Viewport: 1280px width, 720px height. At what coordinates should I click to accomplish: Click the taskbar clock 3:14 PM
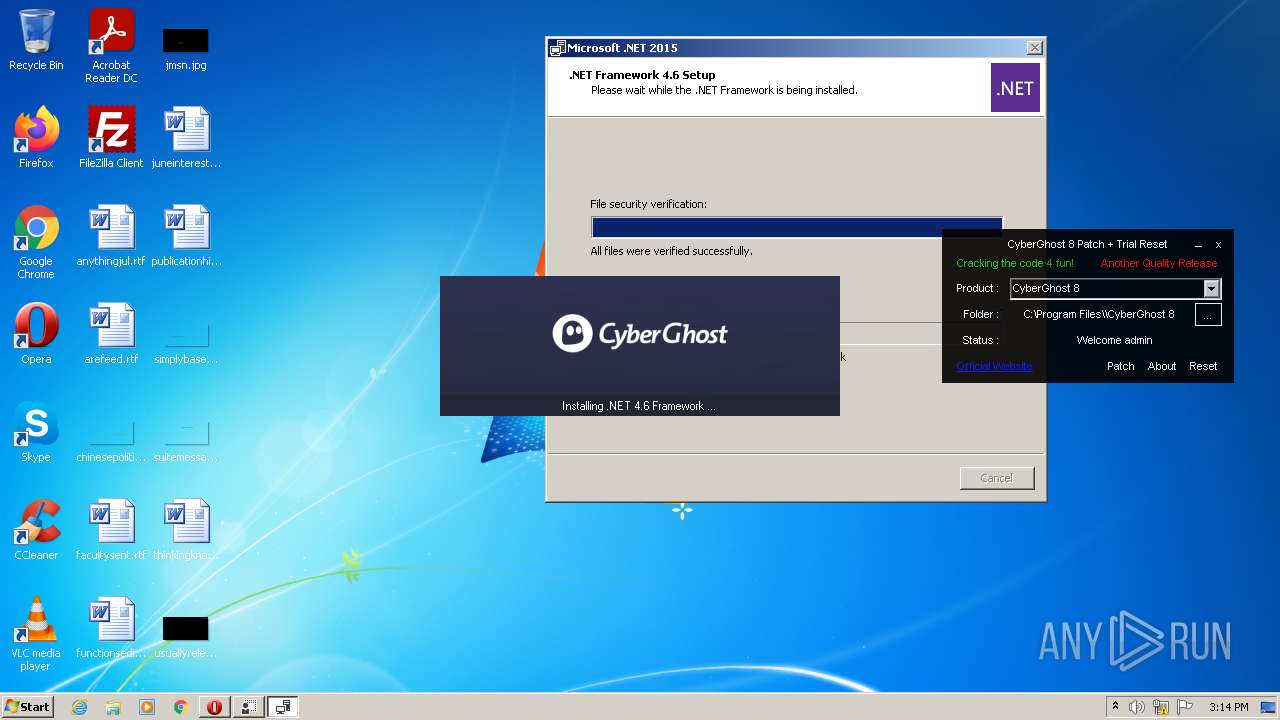pos(1228,707)
